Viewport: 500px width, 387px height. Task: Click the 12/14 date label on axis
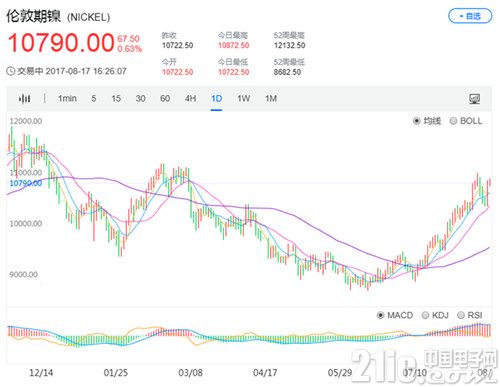click(x=41, y=373)
